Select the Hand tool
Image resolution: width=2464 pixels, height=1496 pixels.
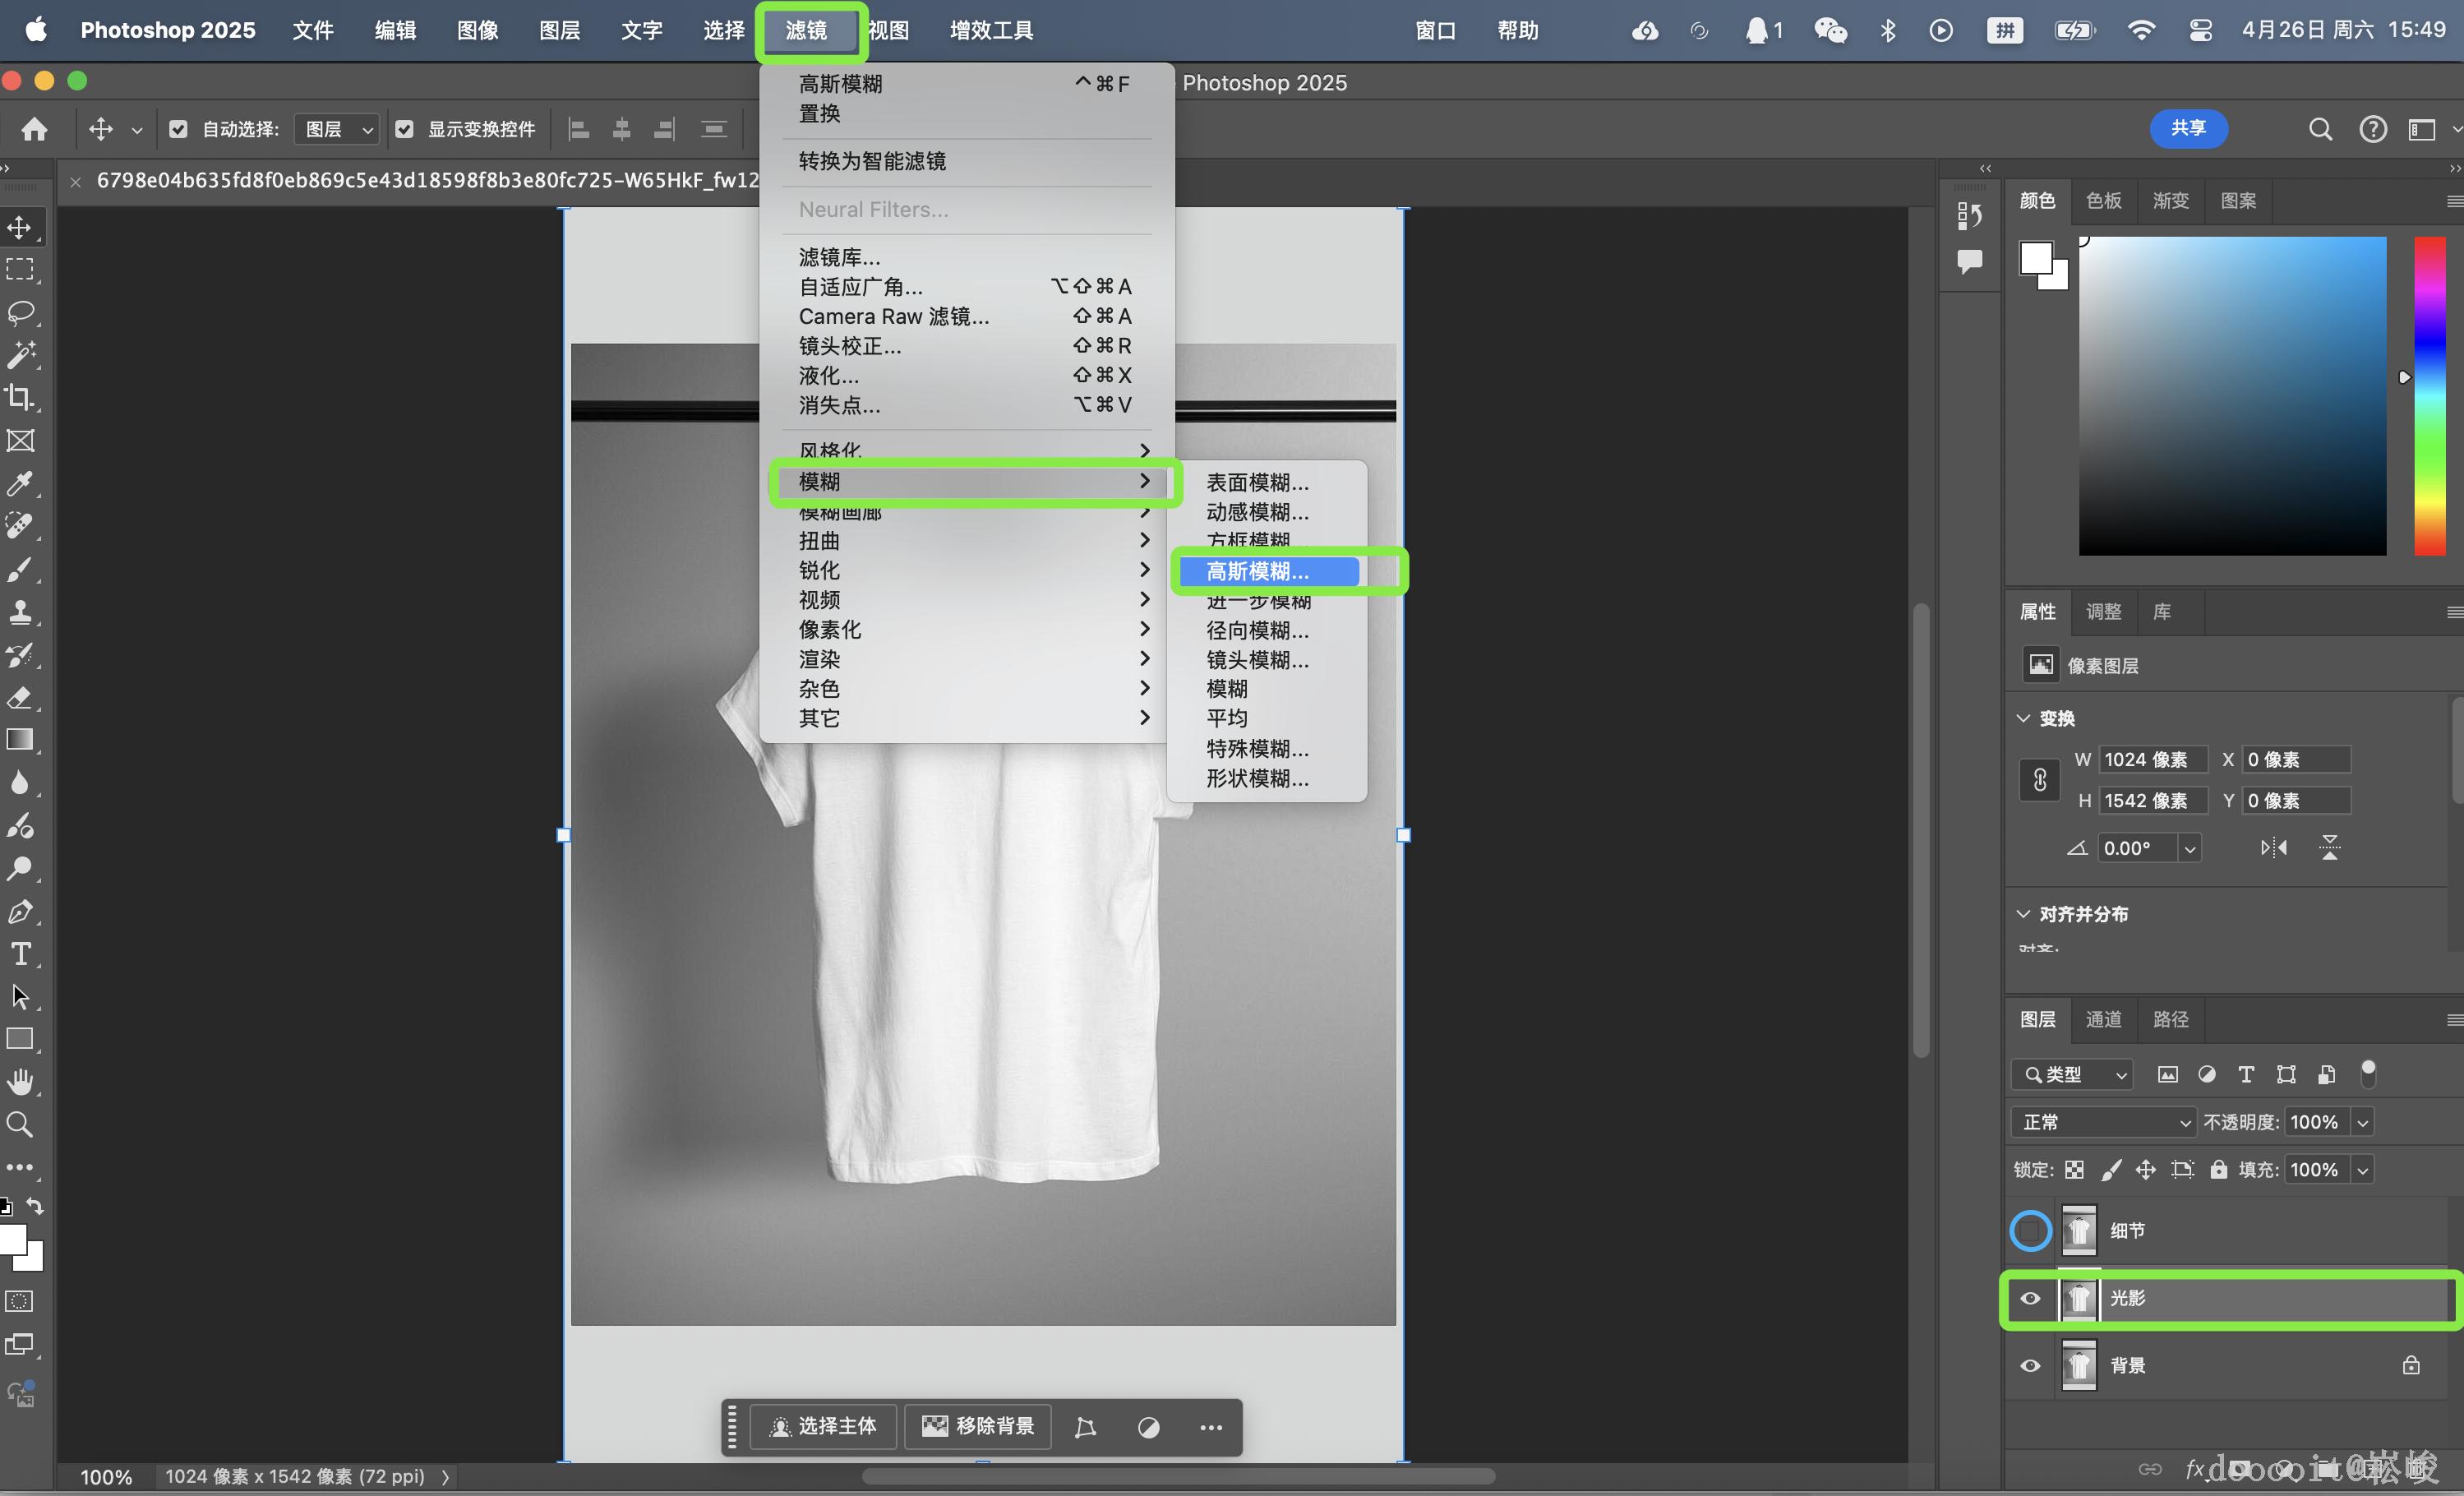point(20,1082)
